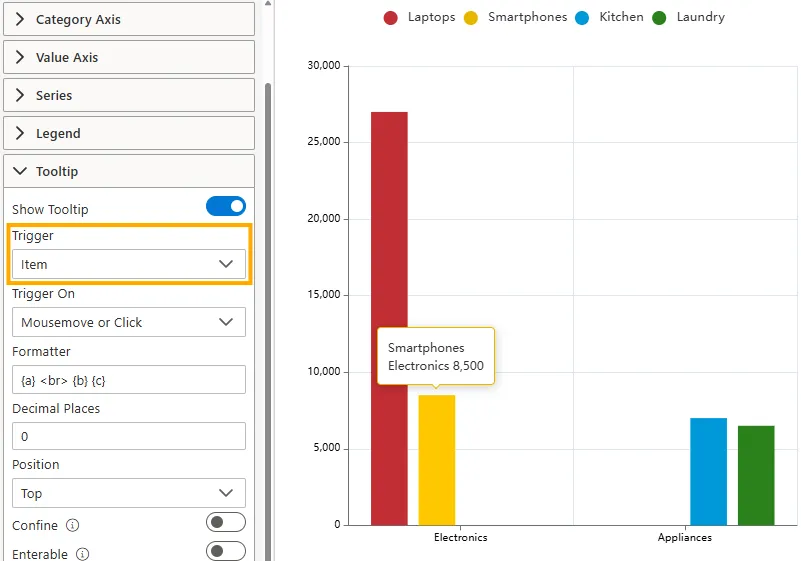This screenshot has height=561, width=801.
Task: Collapse the Tooltip section chevron
Action: coord(20,171)
